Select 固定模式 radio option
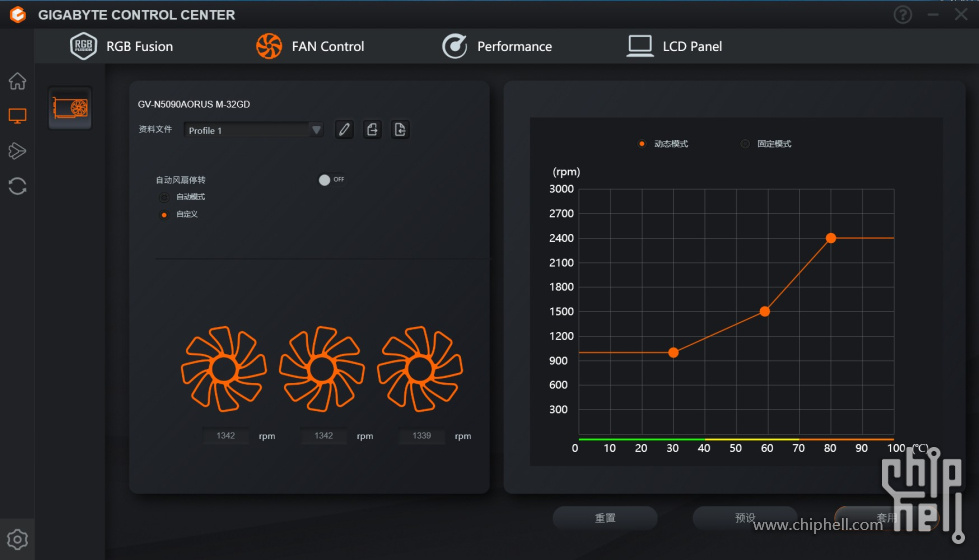This screenshot has height=560, width=979. 745,144
